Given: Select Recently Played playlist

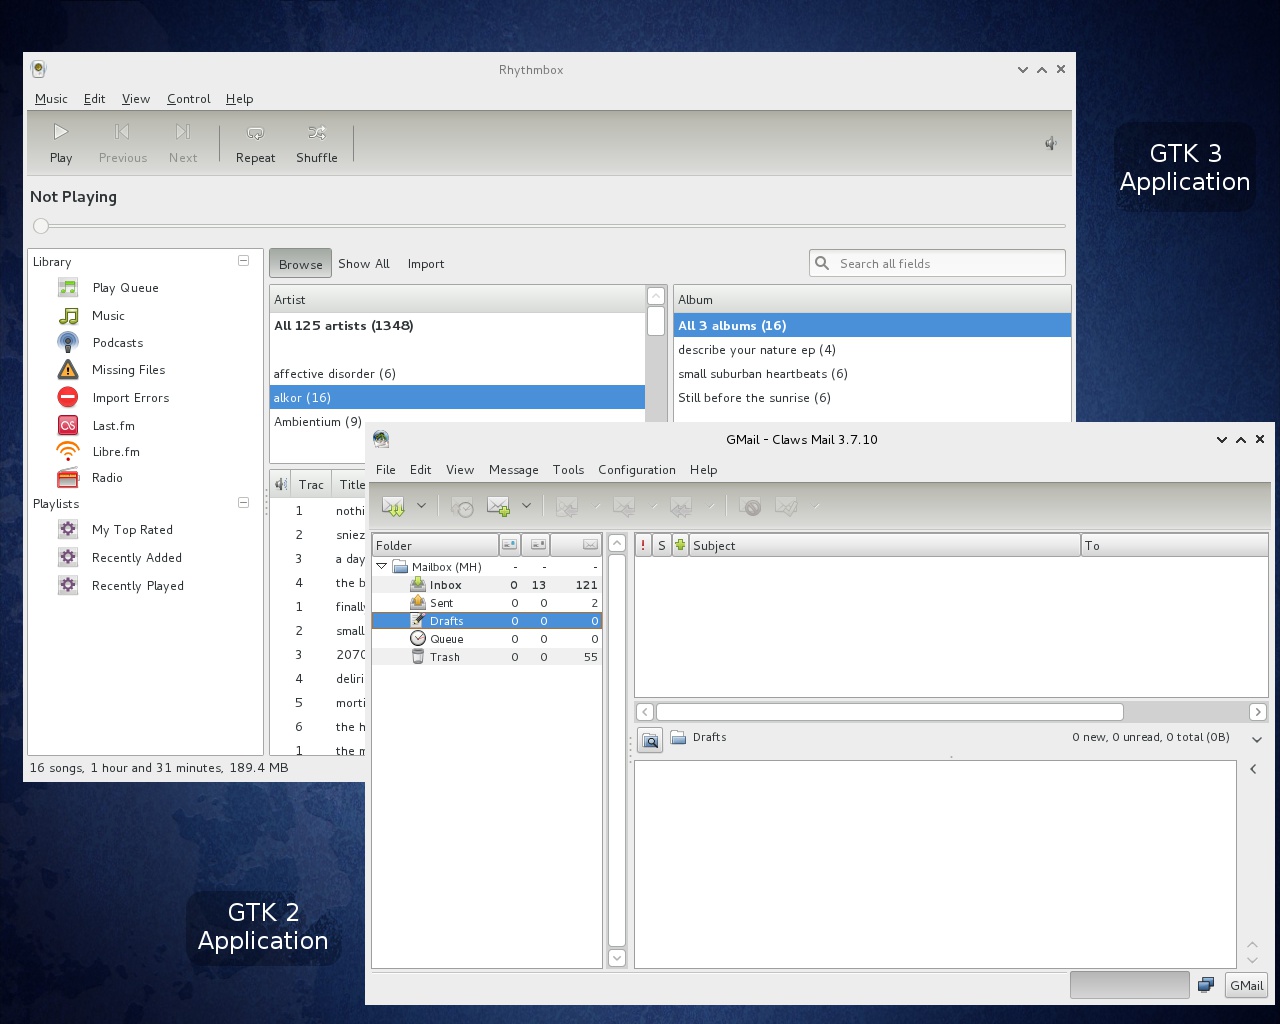Looking at the screenshot, I should (137, 586).
